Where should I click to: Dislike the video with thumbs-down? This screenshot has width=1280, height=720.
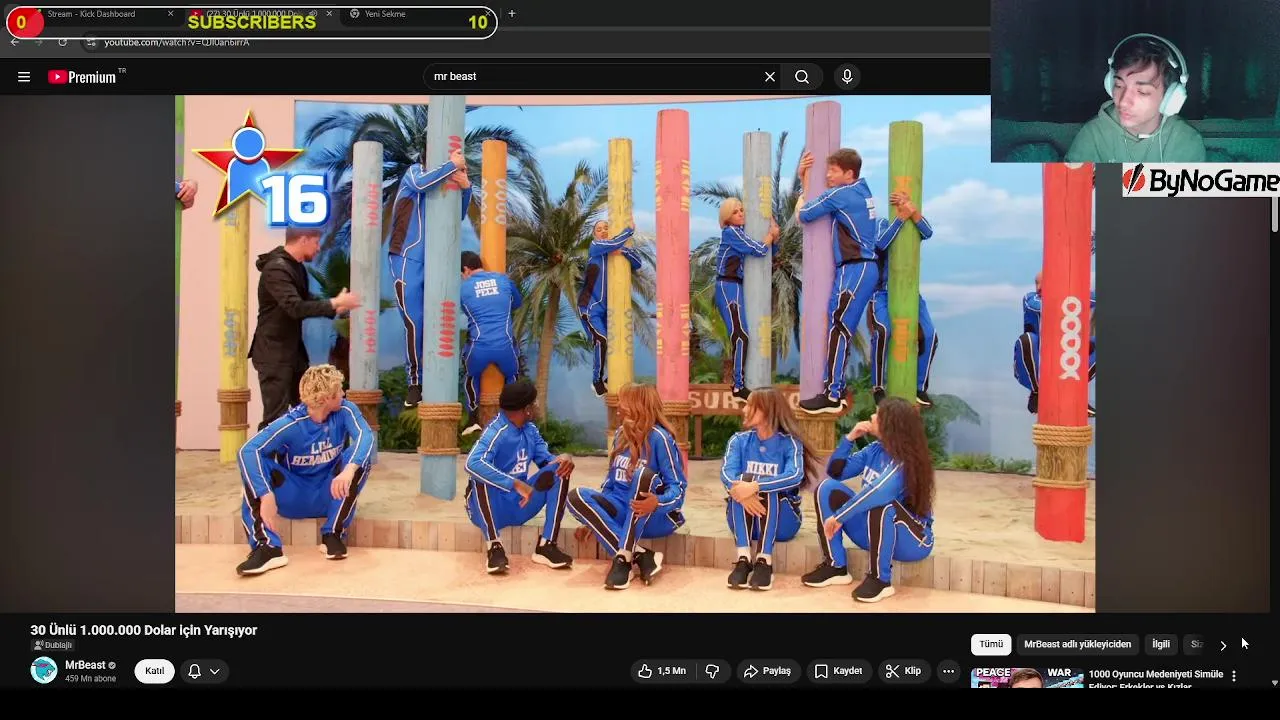[712, 671]
